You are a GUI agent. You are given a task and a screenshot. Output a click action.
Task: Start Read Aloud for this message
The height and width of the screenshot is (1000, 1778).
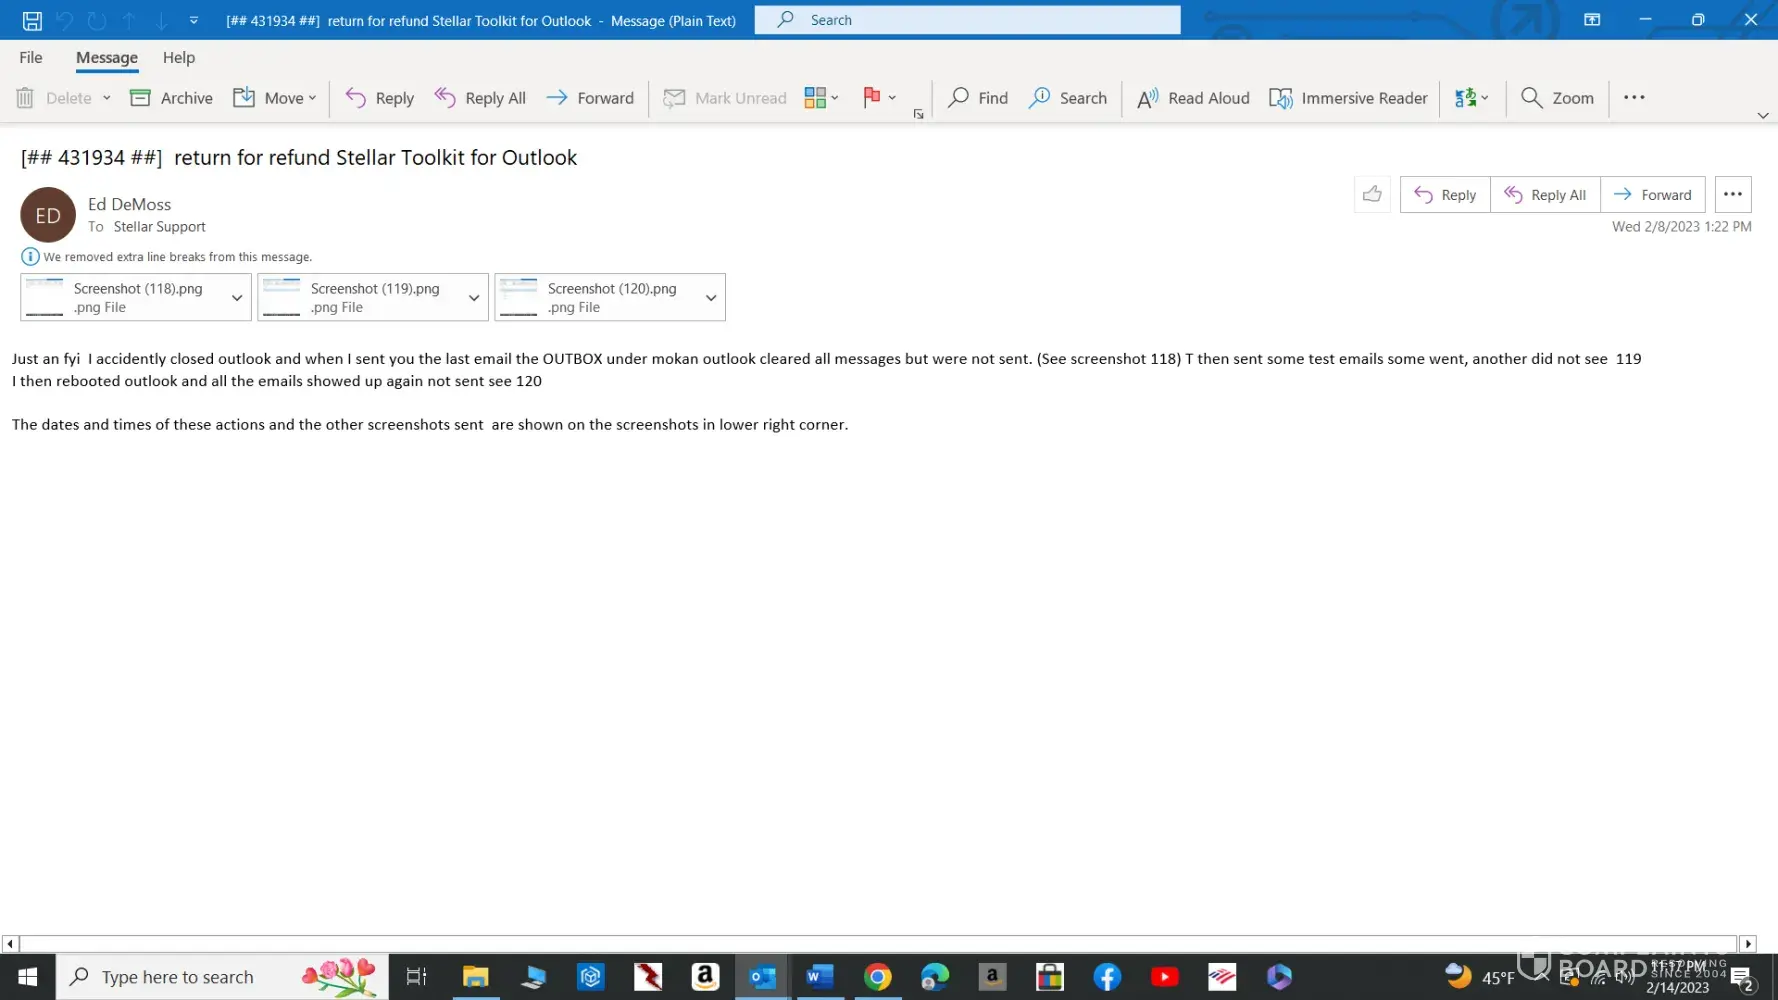pyautogui.click(x=1193, y=98)
